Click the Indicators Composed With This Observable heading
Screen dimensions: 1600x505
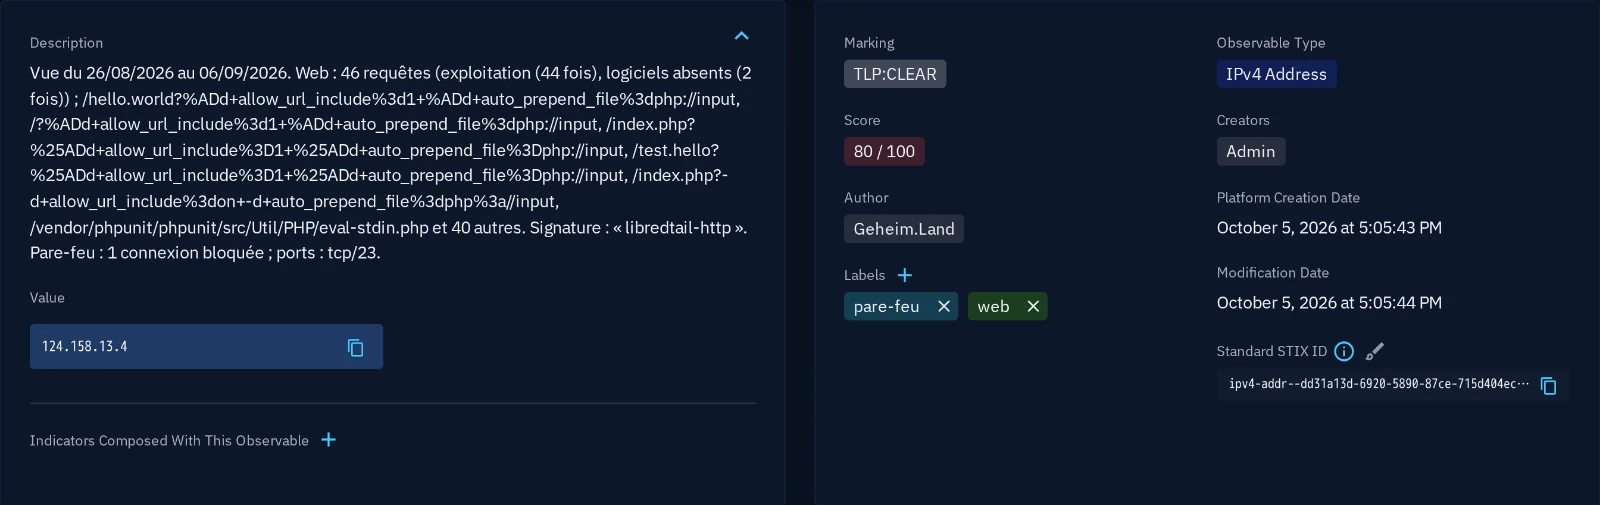coord(169,441)
